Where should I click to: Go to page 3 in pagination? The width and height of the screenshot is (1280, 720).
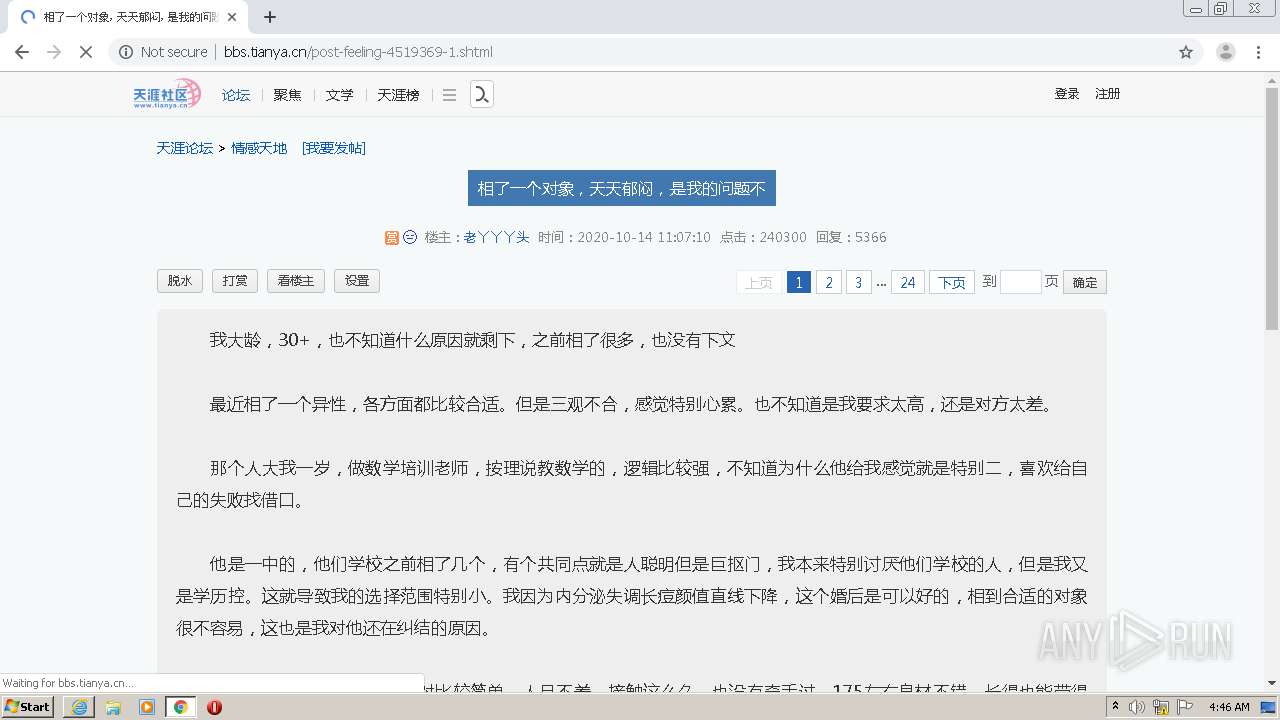858,283
